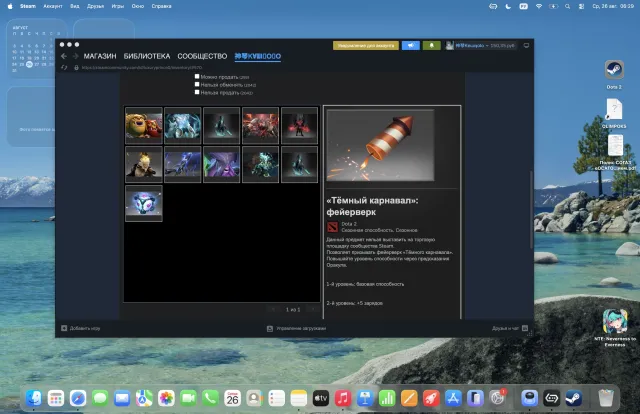The image size is (640, 414).
Task: Open the Steam menu in menu bar
Action: coord(28,6)
